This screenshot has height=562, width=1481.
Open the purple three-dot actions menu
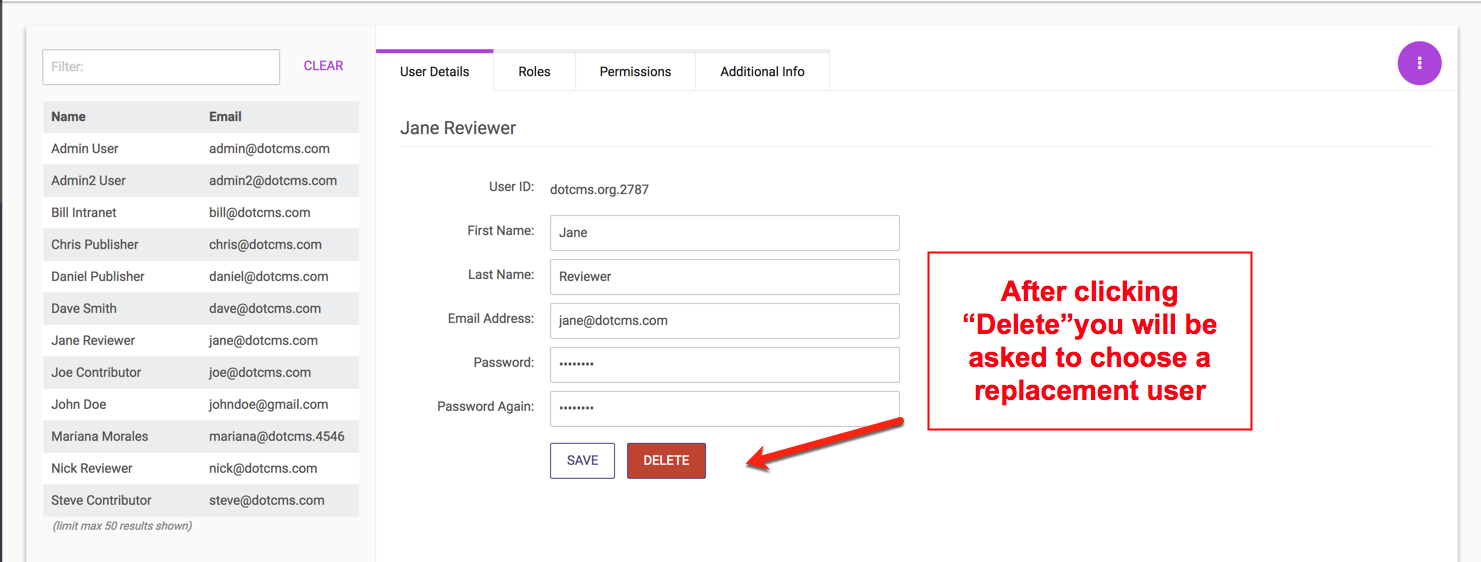coord(1419,63)
